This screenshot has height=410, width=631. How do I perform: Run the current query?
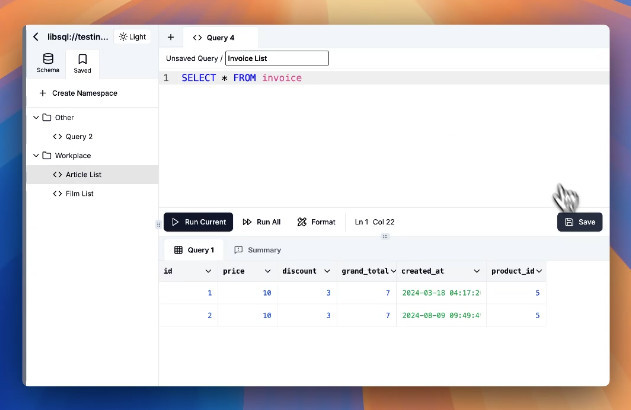[198, 222]
